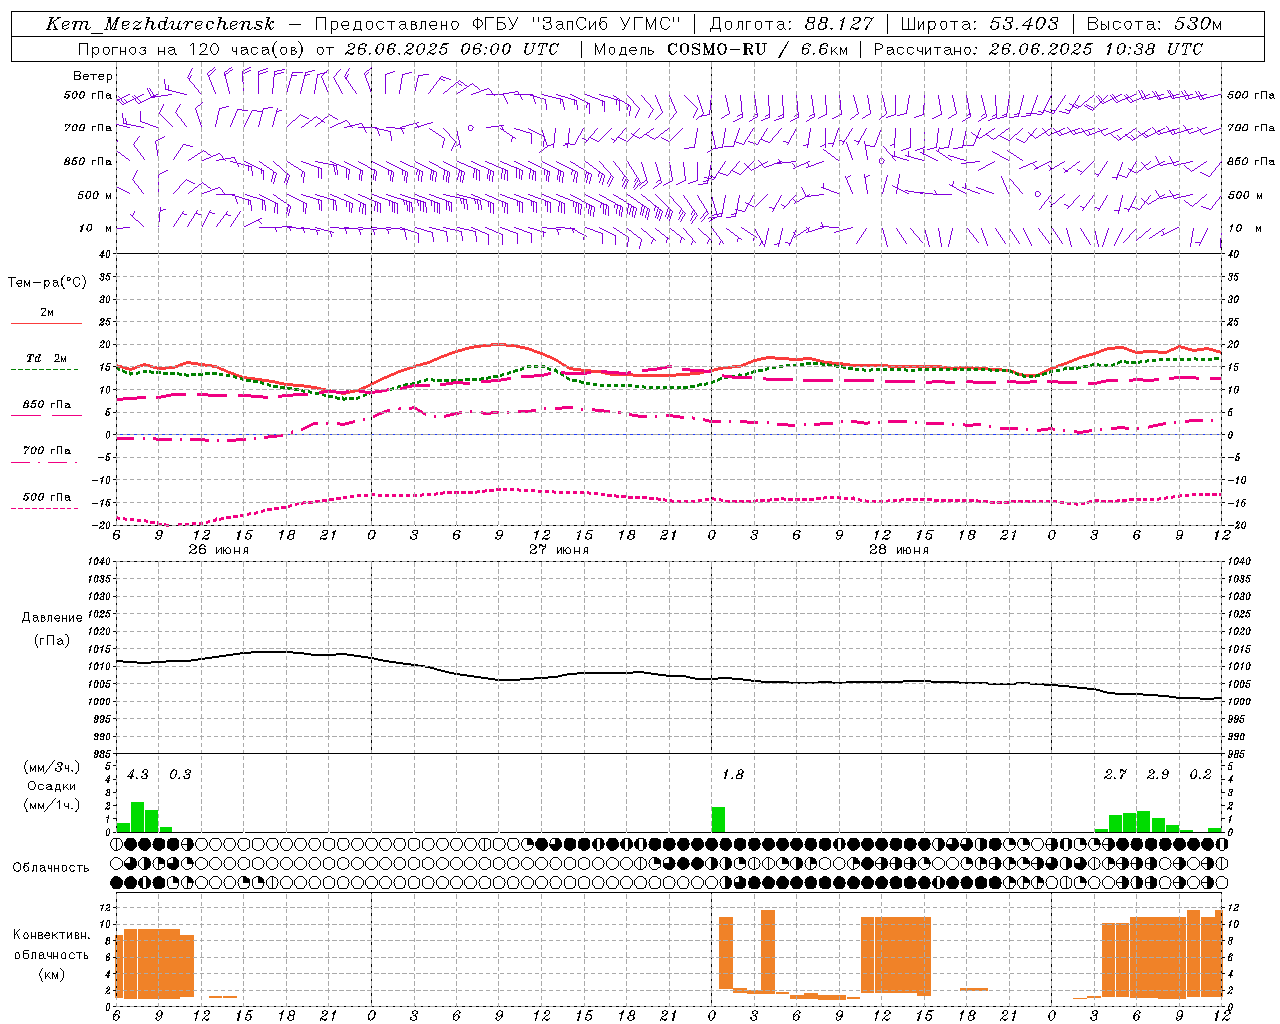The image size is (1280, 1024).
Task: Click the Конвективн. облачность panel label
Action: coord(52,954)
